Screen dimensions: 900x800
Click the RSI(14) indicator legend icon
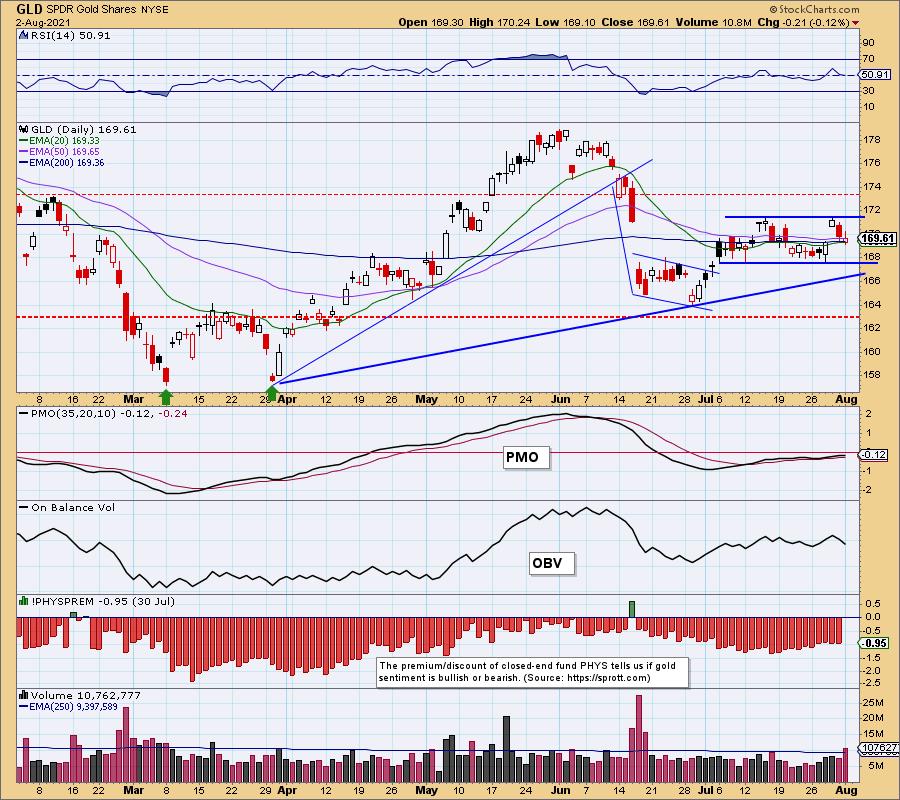pyautogui.click(x=23, y=35)
